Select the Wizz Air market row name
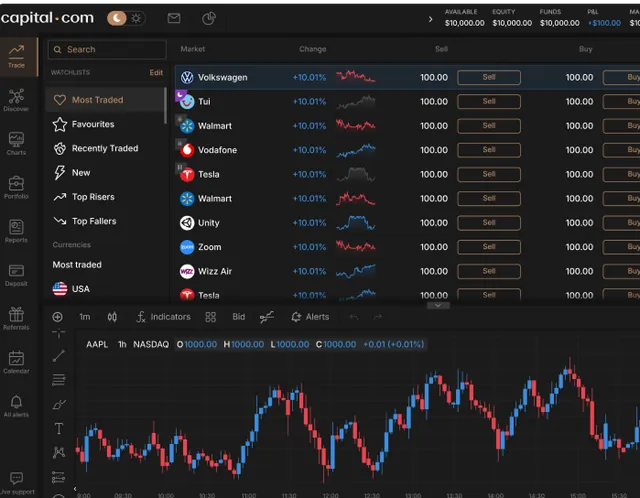Image resolution: width=640 pixels, height=498 pixels. (x=215, y=271)
